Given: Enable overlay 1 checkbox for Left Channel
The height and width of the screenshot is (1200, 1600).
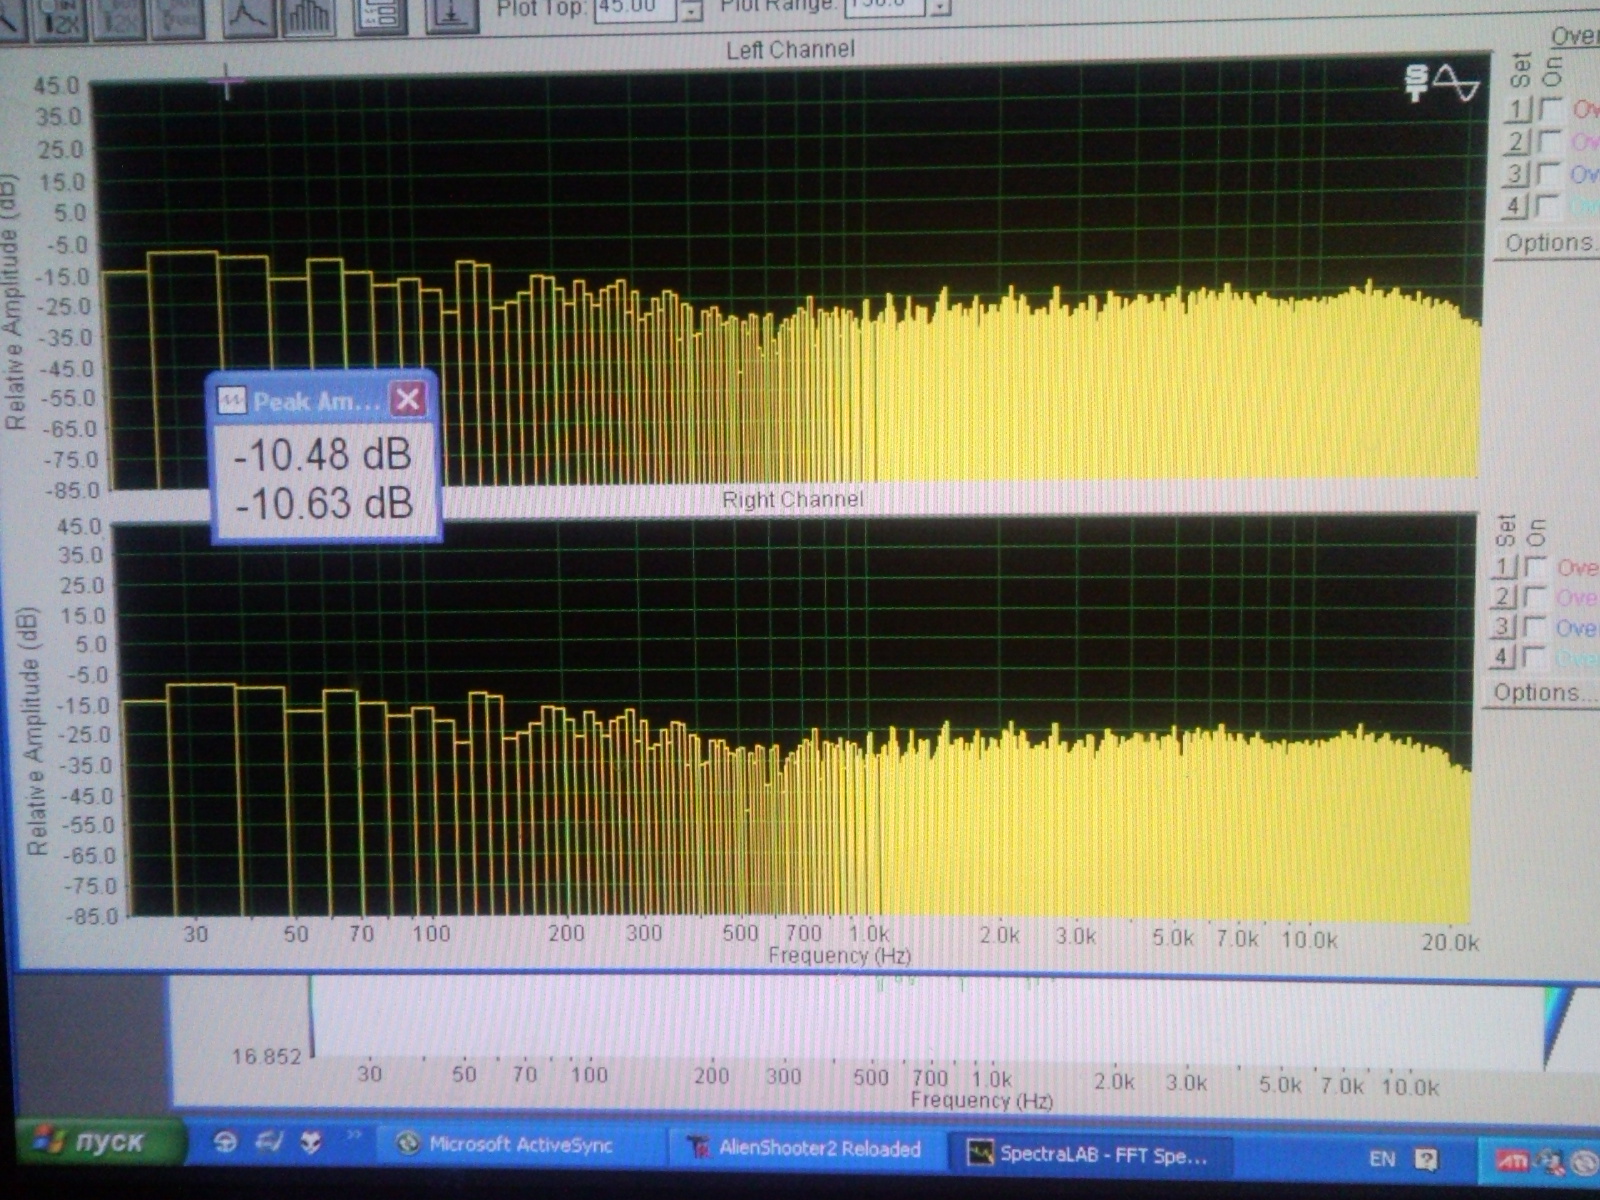Looking at the screenshot, I should (1550, 109).
